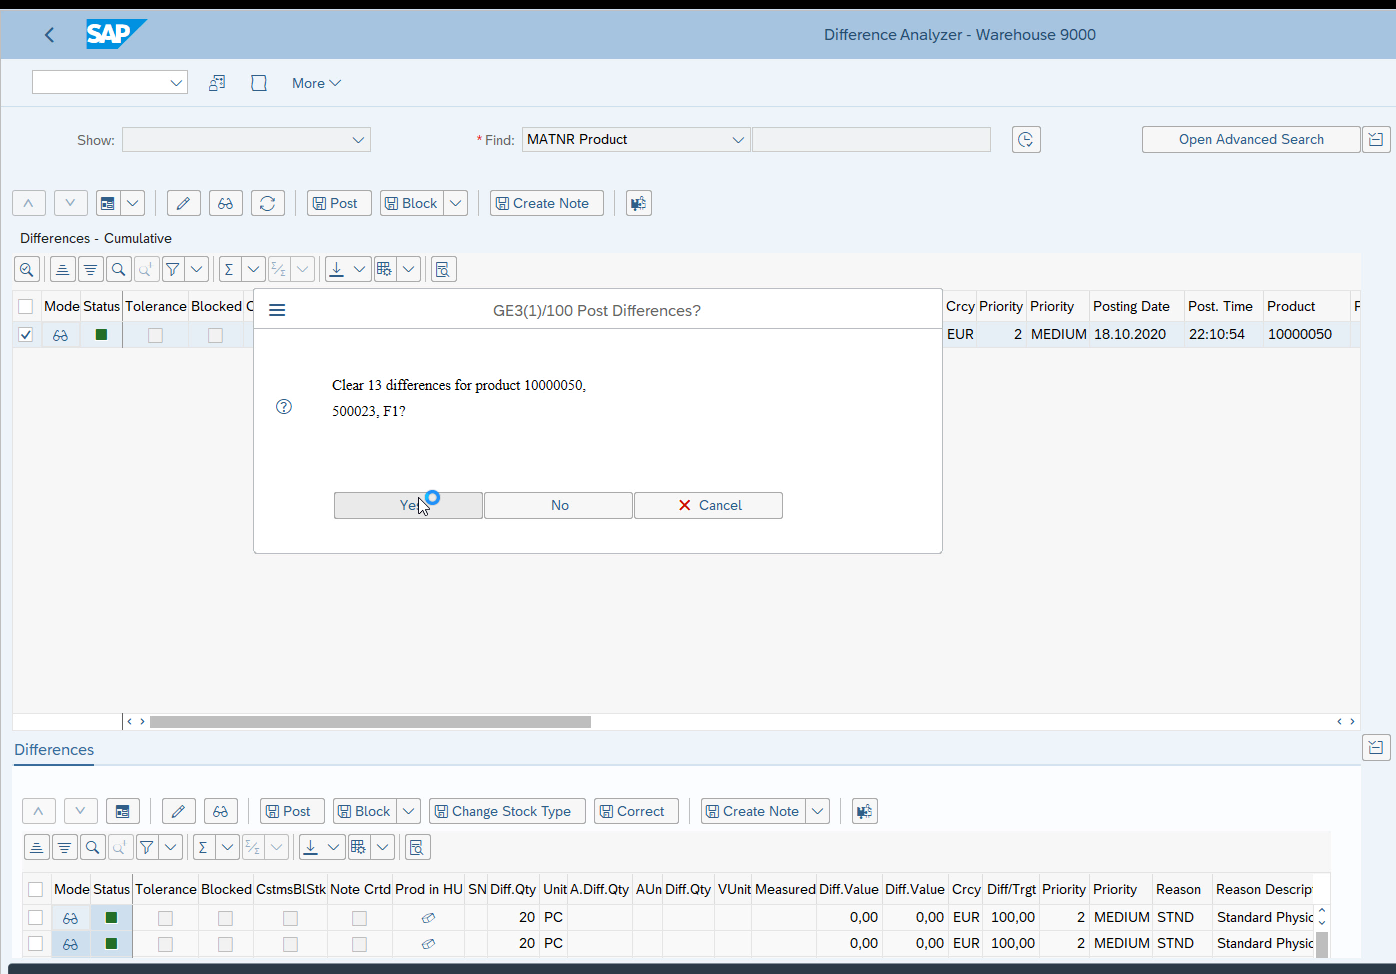Click the back arrow in the SAP header
The image size is (1396, 974).
(49, 35)
